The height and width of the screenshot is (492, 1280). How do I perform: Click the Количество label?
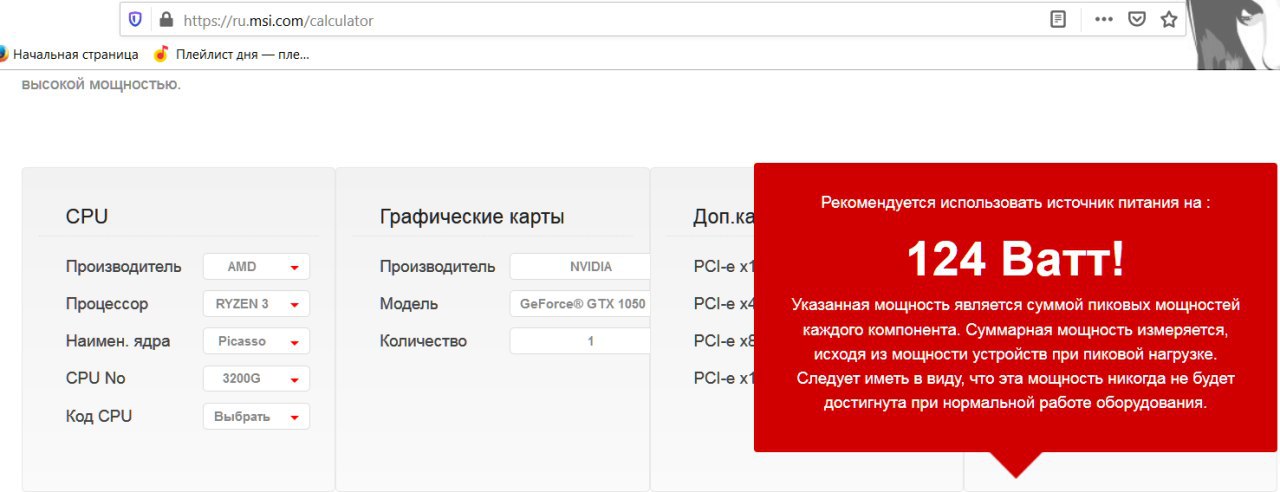(x=423, y=341)
